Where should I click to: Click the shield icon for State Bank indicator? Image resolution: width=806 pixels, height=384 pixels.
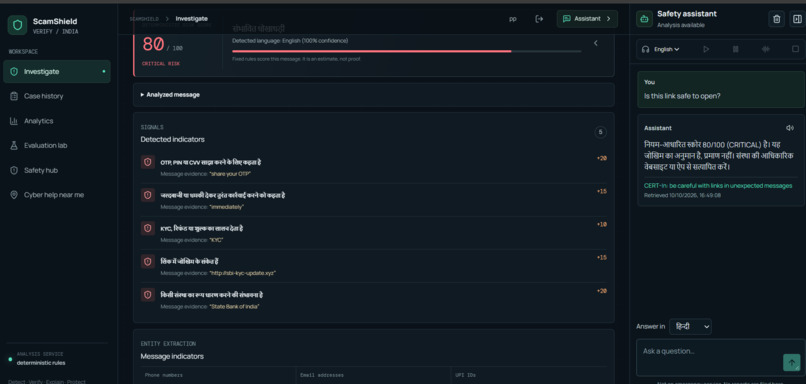[148, 295]
